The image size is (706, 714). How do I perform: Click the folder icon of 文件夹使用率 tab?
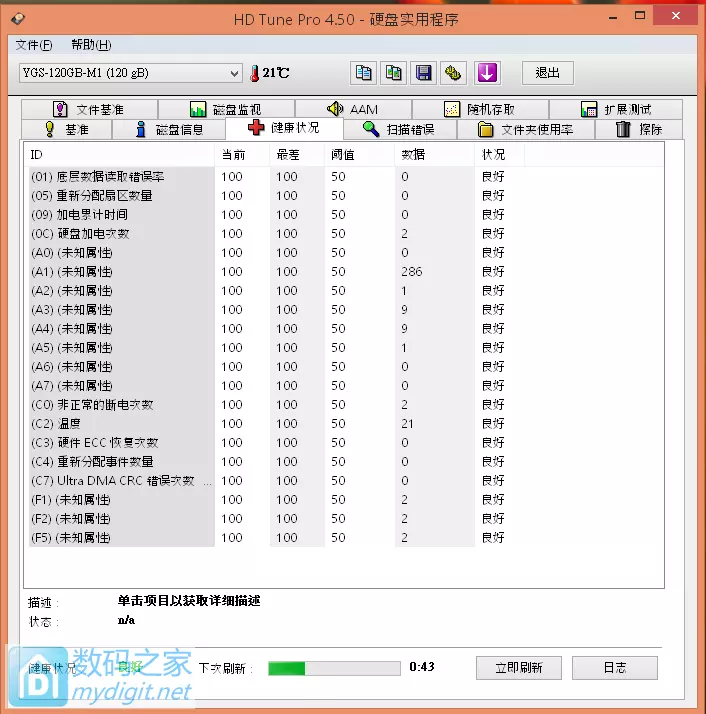[486, 129]
